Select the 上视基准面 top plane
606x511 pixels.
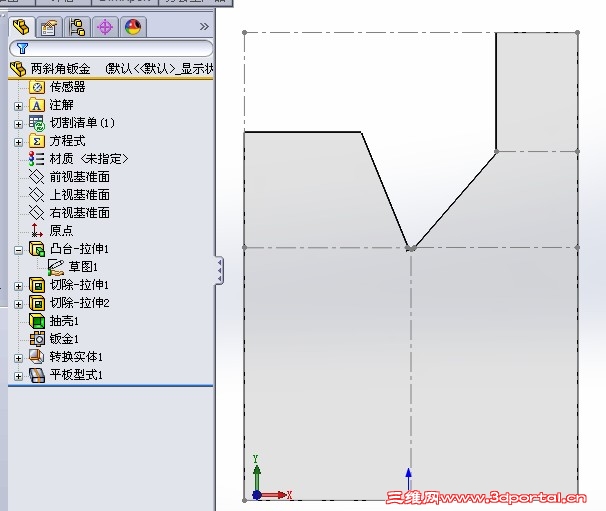(80, 195)
